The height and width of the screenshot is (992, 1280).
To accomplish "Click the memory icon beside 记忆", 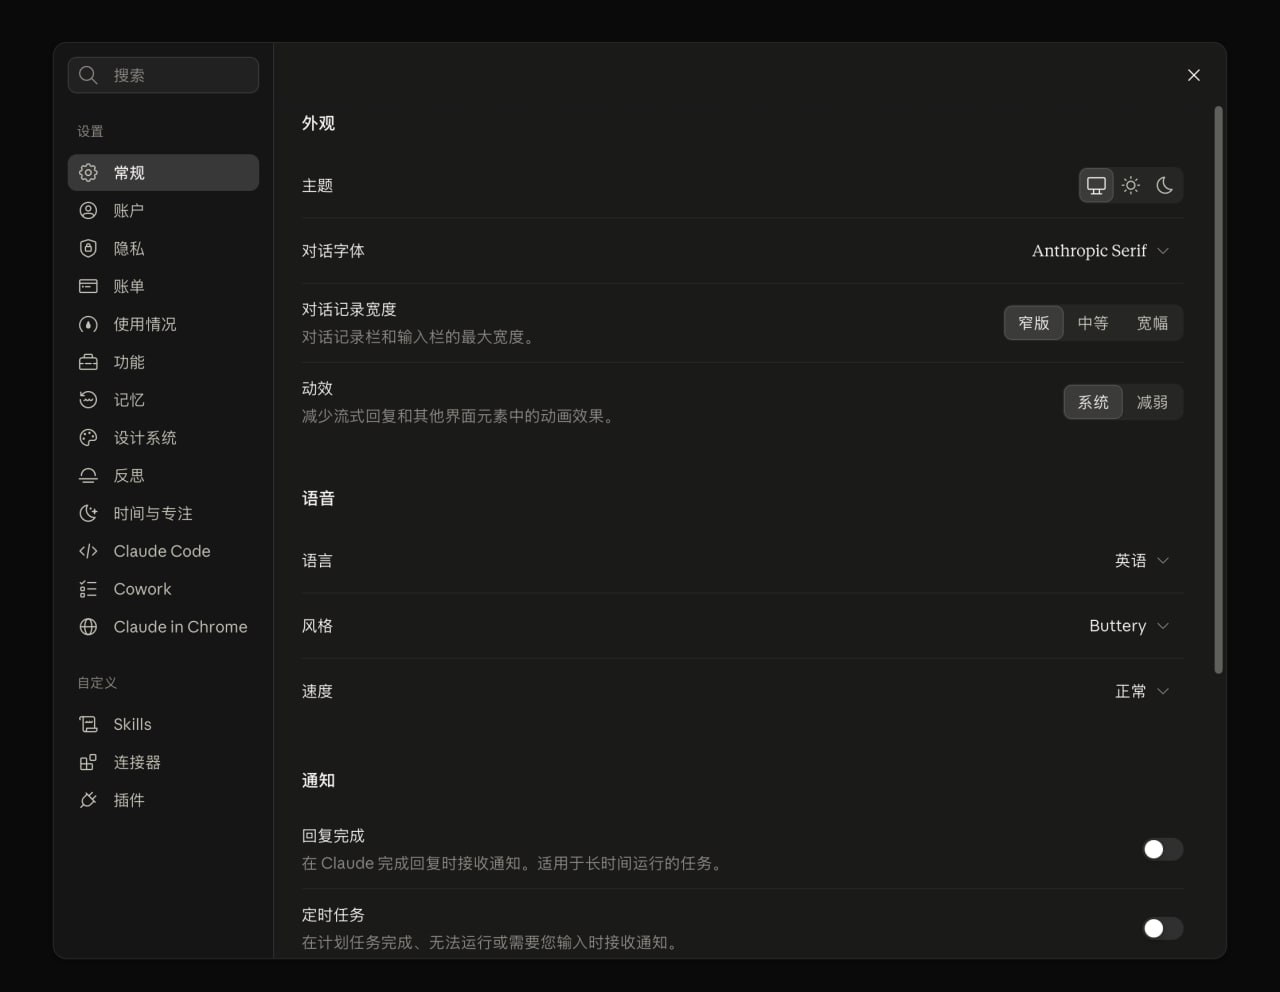I will [88, 400].
